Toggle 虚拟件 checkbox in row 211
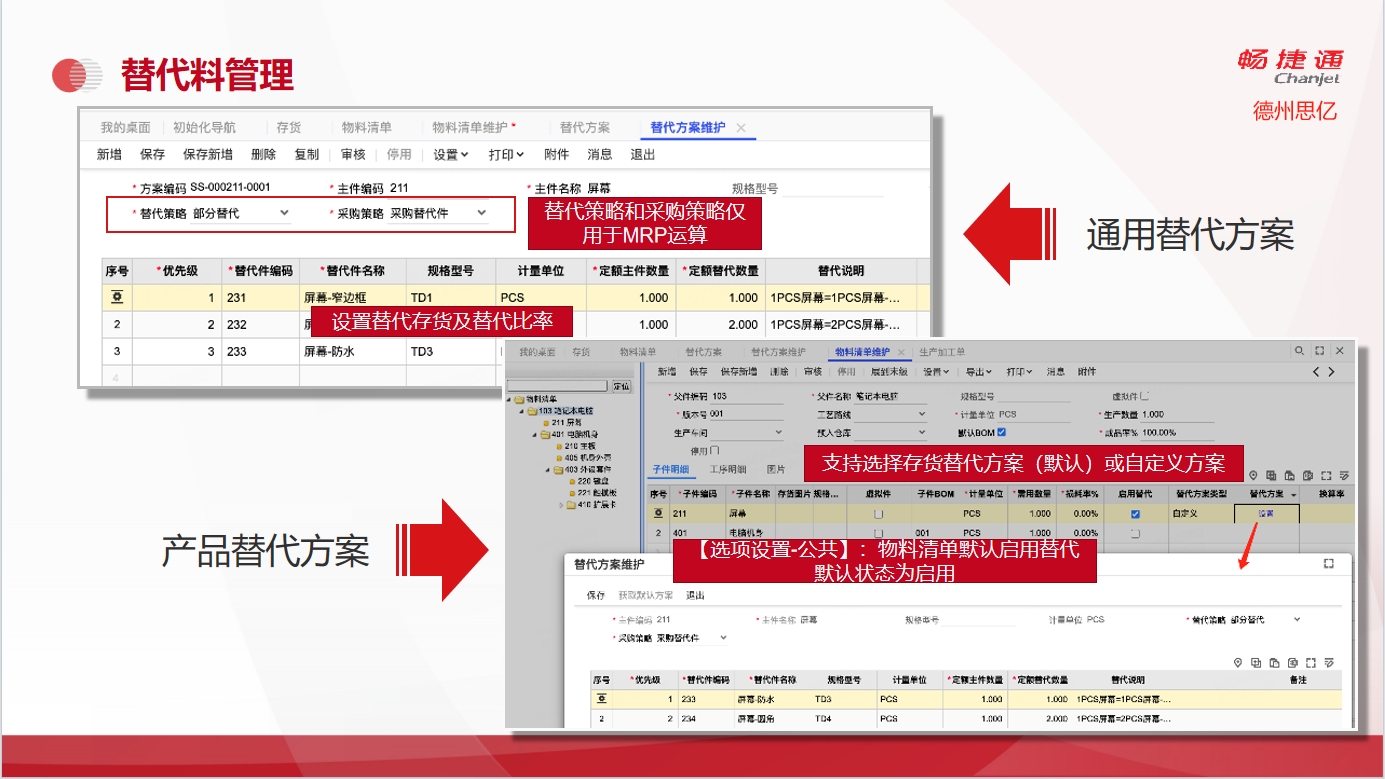1385x779 pixels. (879, 514)
